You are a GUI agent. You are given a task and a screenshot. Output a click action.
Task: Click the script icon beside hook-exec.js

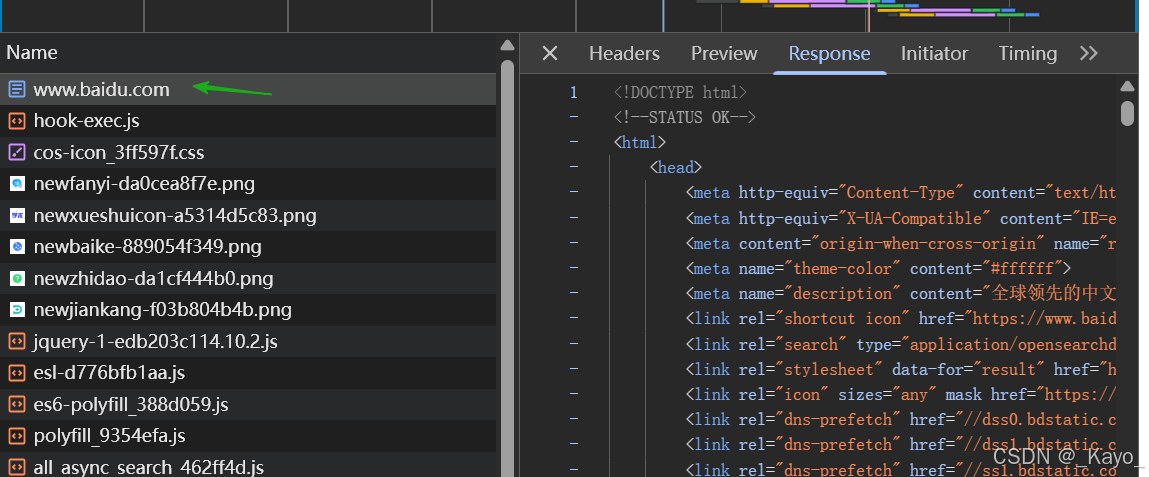(16, 121)
